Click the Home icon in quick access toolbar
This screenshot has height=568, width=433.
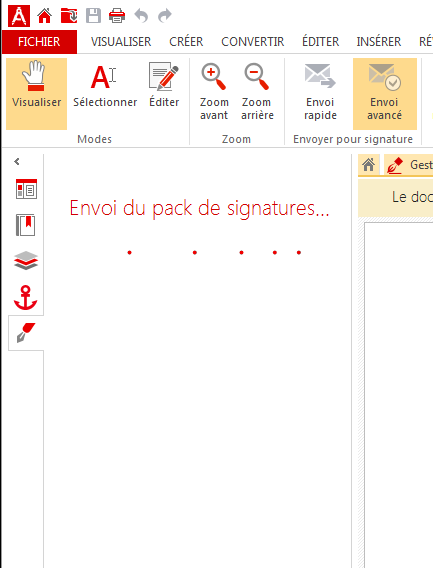[45, 16]
